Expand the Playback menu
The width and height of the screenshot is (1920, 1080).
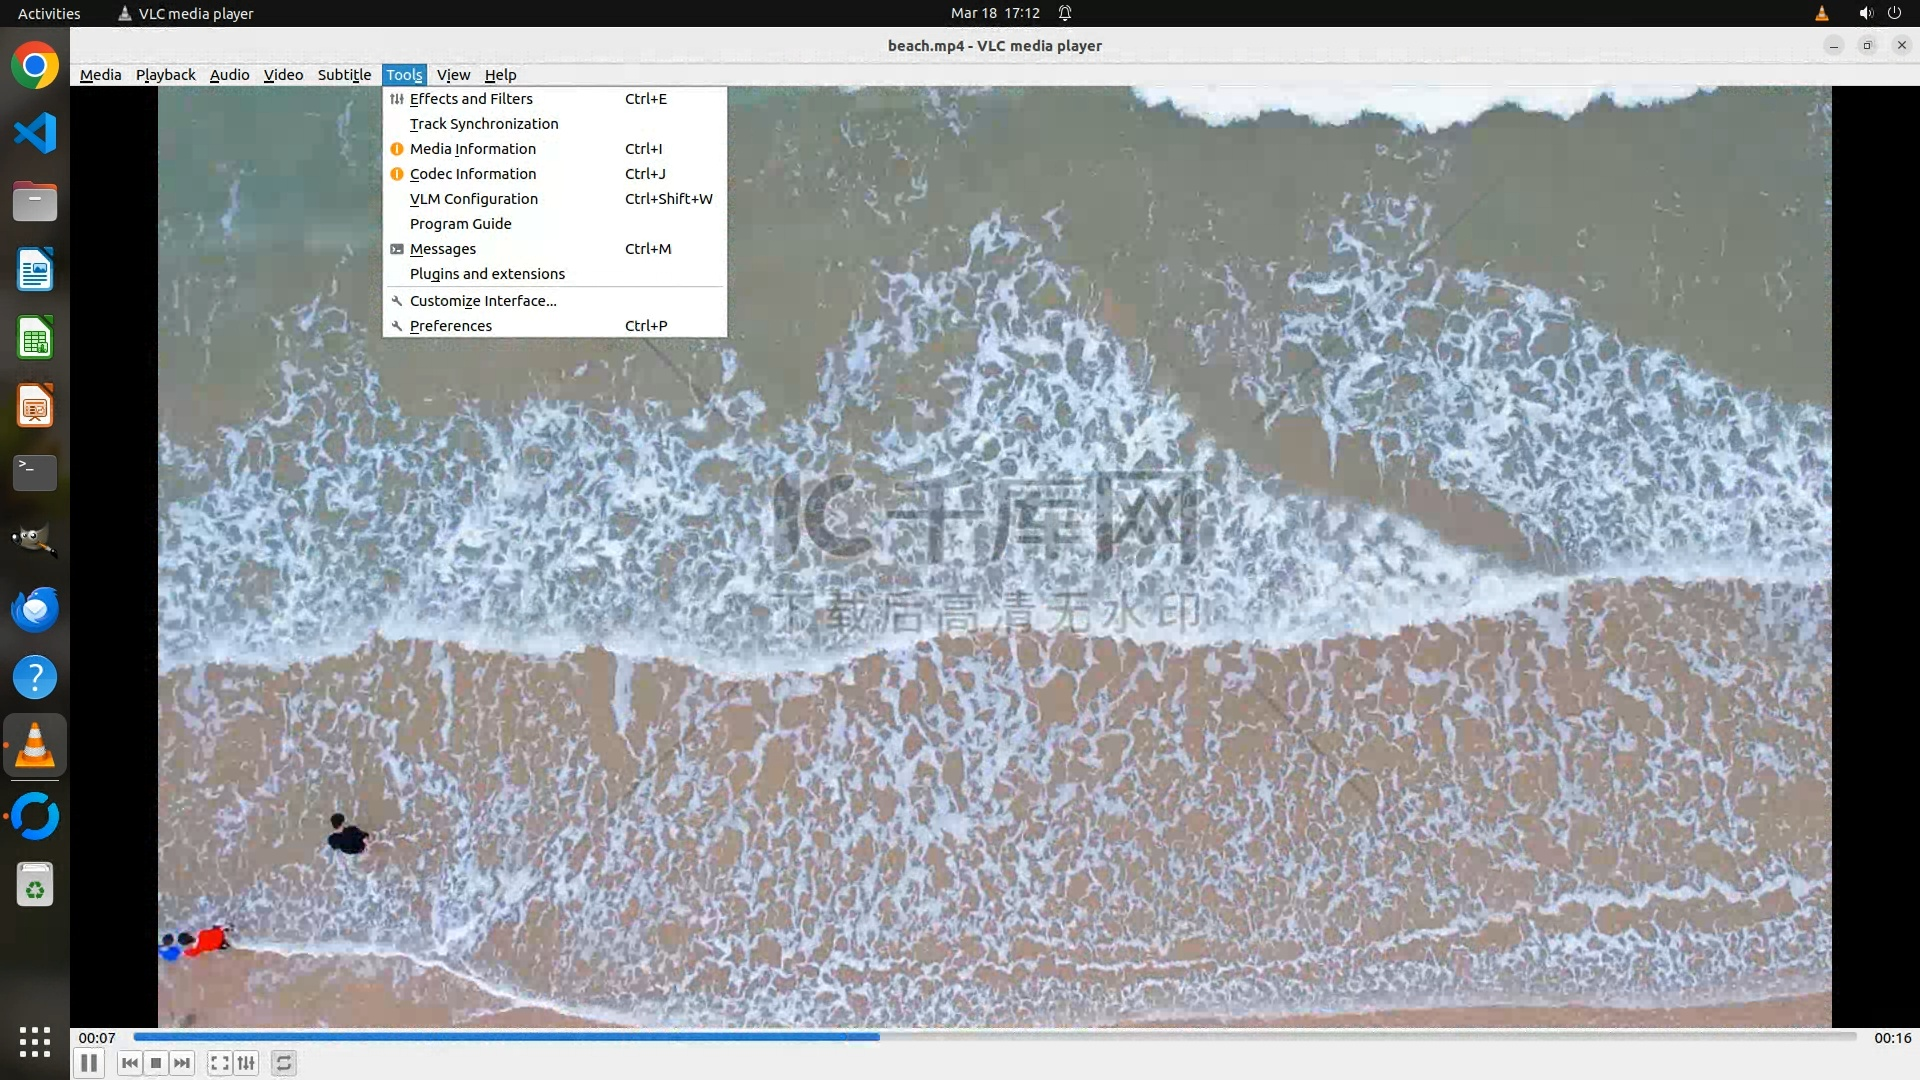pyautogui.click(x=165, y=75)
